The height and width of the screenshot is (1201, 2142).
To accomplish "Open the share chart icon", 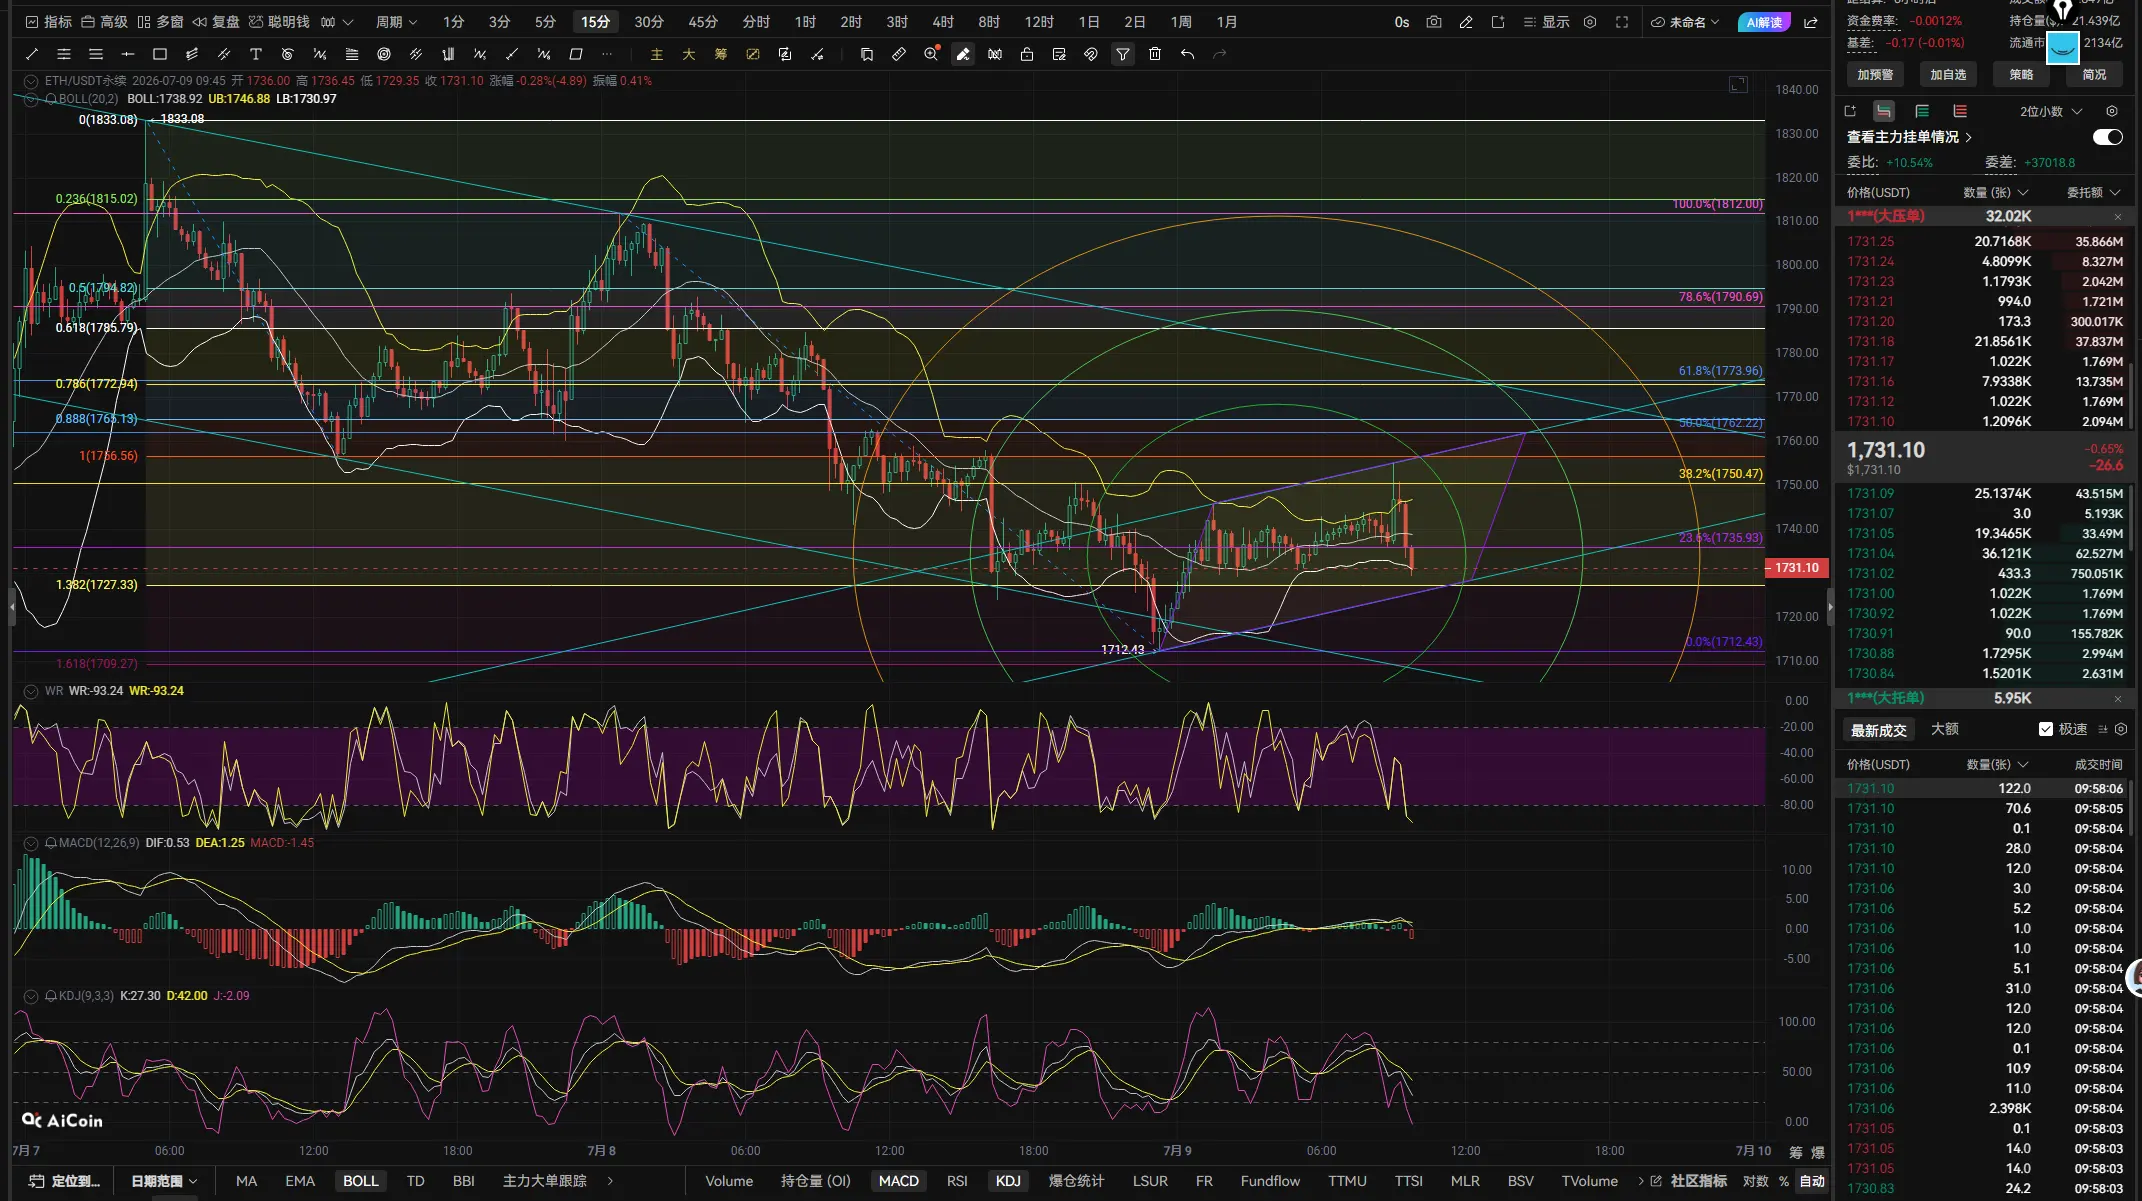I will click(1811, 22).
